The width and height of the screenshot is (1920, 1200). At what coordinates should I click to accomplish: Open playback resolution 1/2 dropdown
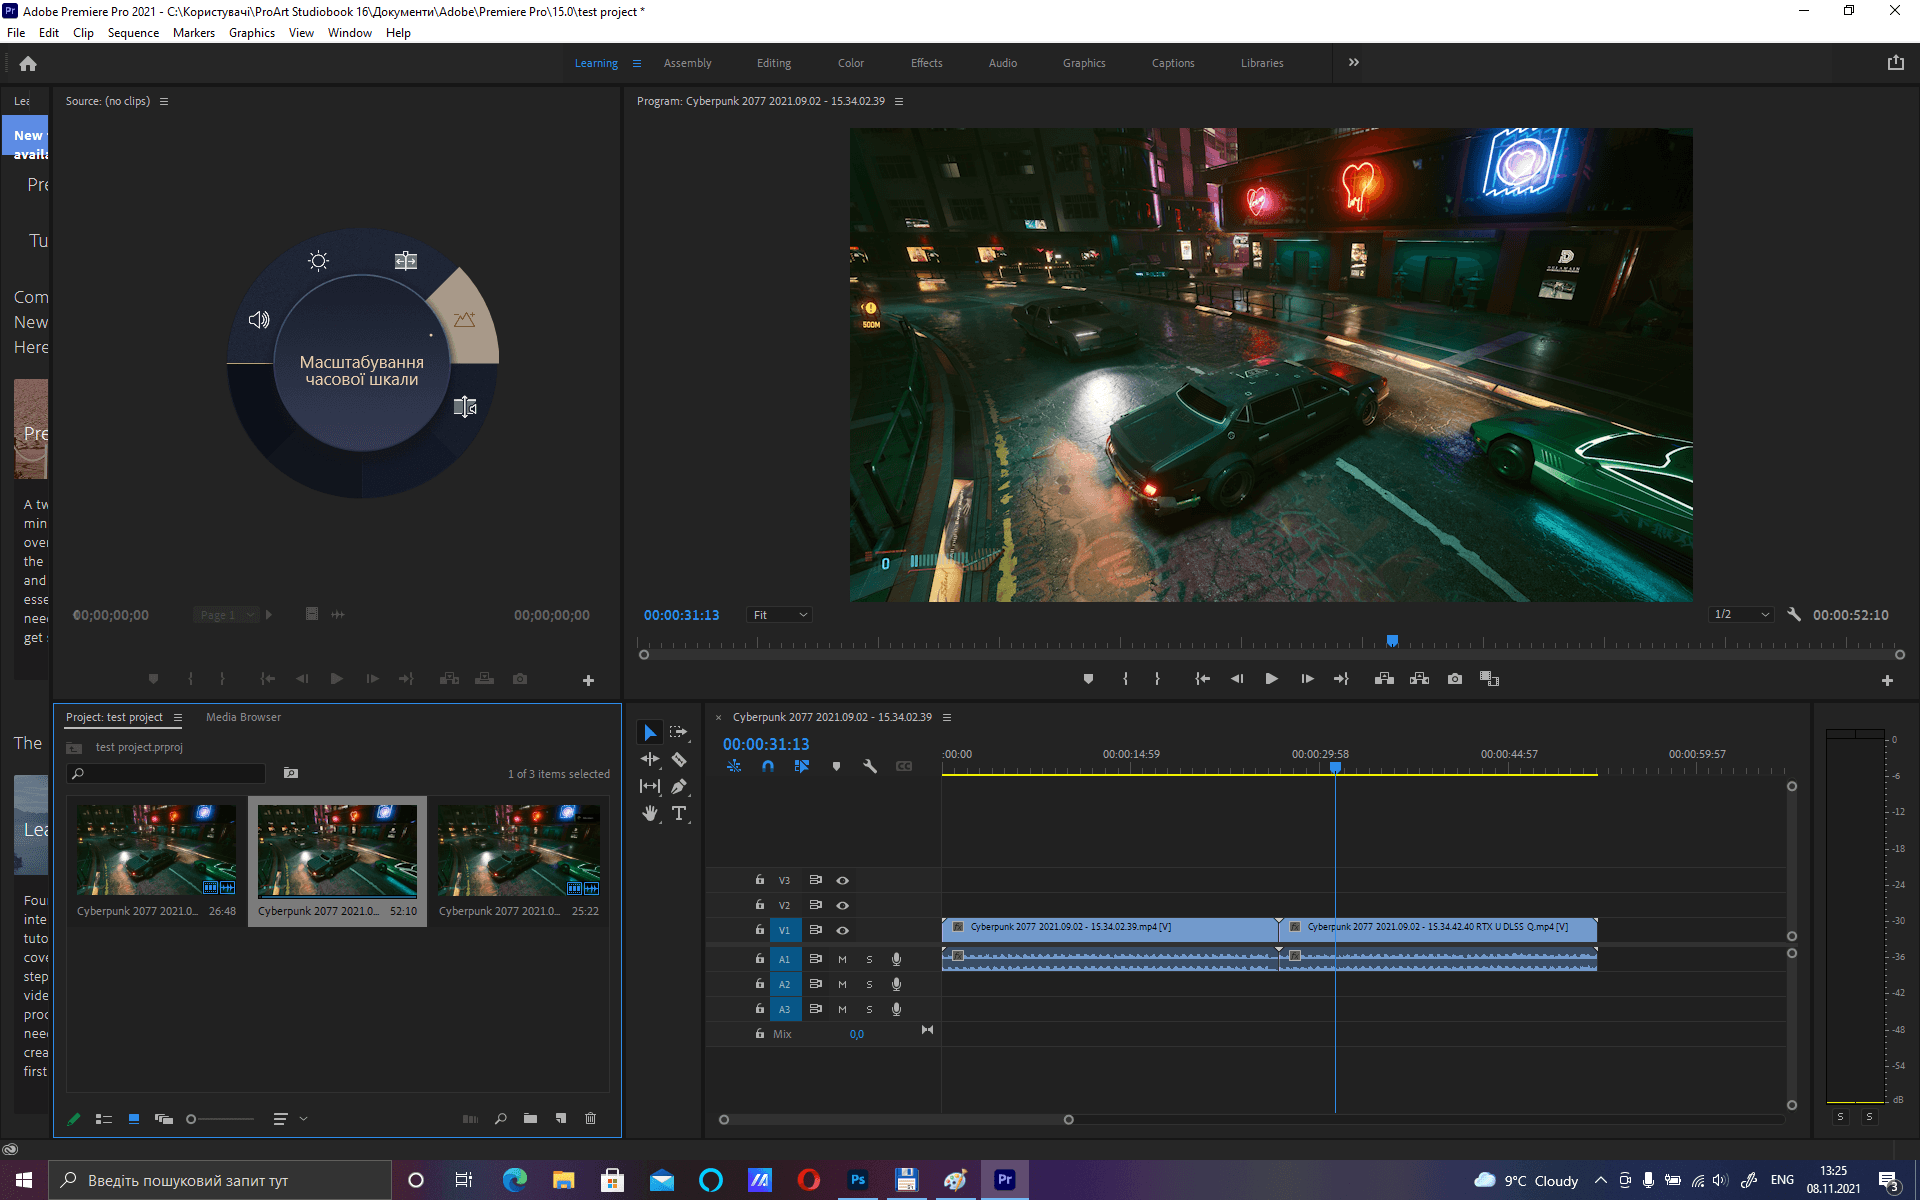[x=1741, y=614]
